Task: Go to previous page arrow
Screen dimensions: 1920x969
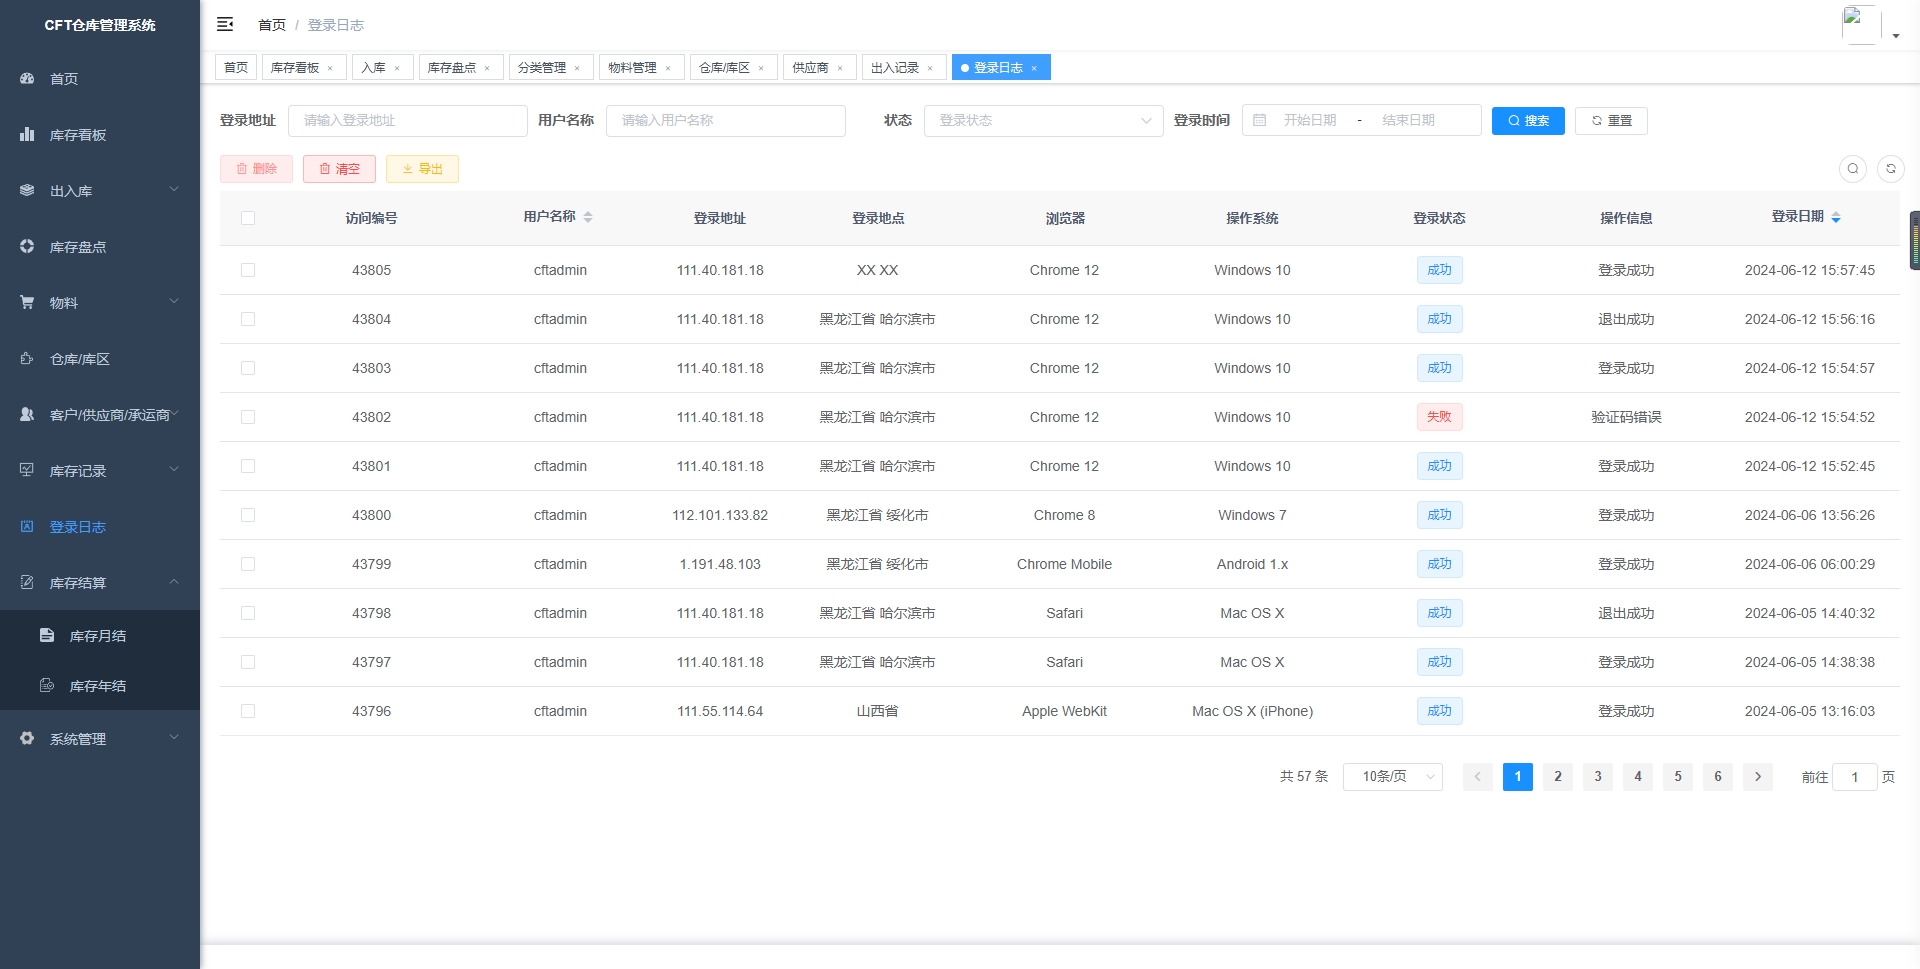Action: pyautogui.click(x=1478, y=776)
